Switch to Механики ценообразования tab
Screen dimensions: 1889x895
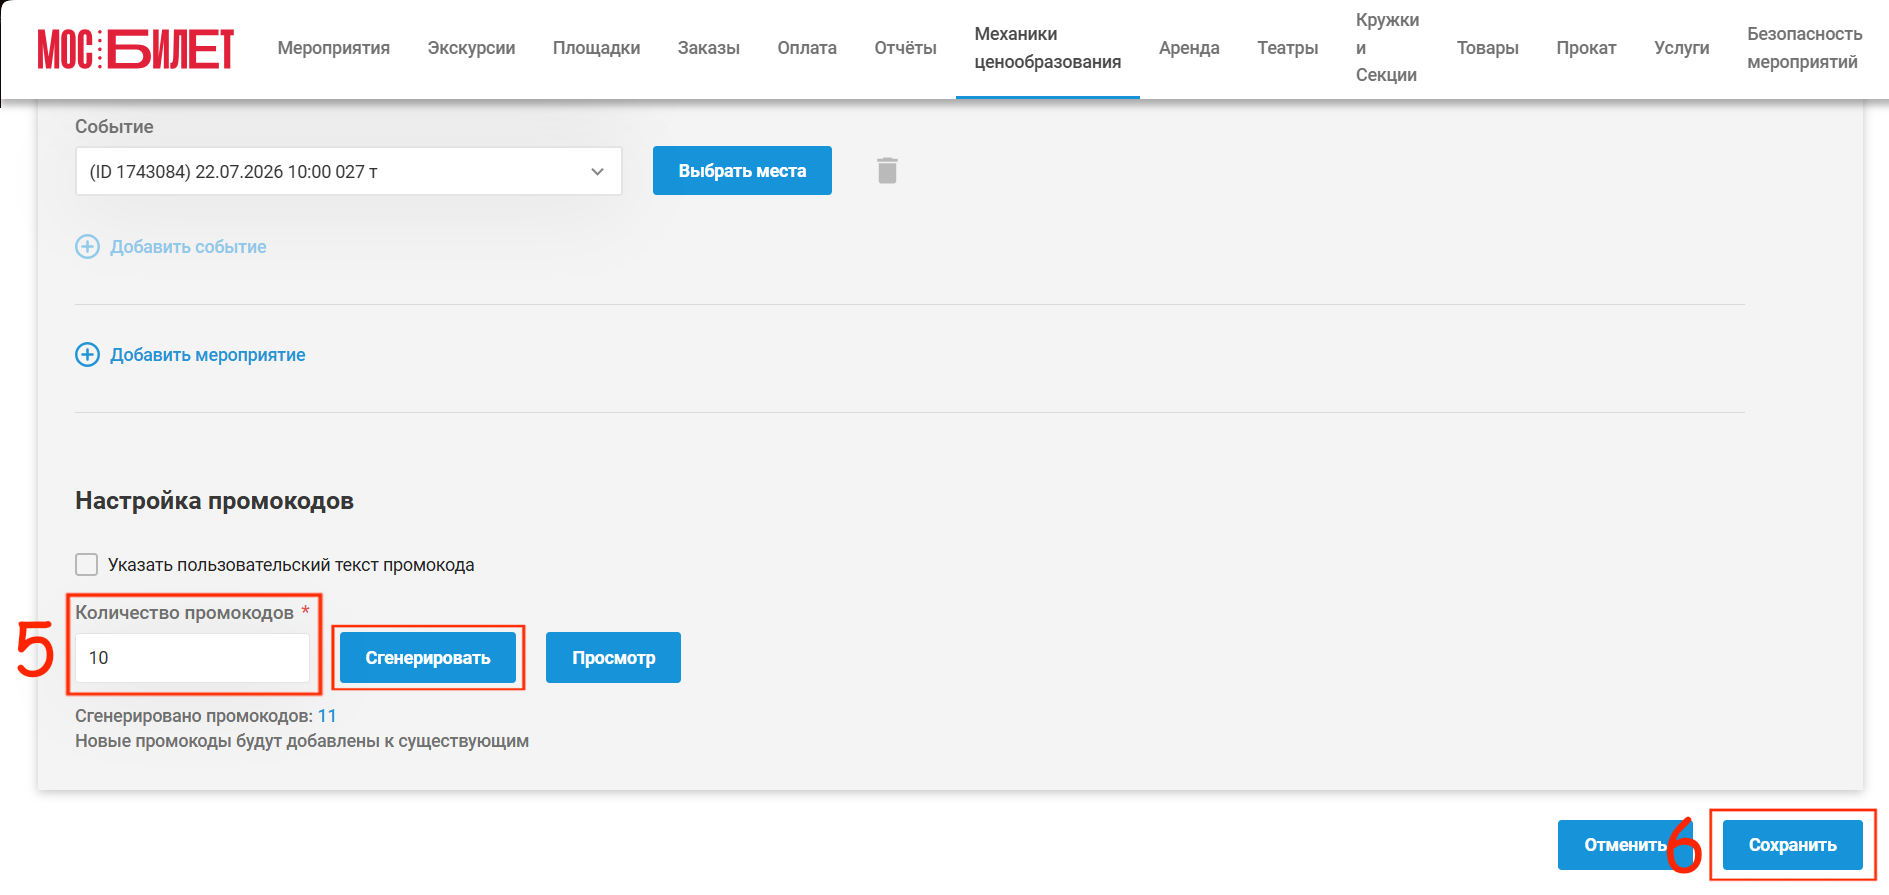[x=1048, y=48]
